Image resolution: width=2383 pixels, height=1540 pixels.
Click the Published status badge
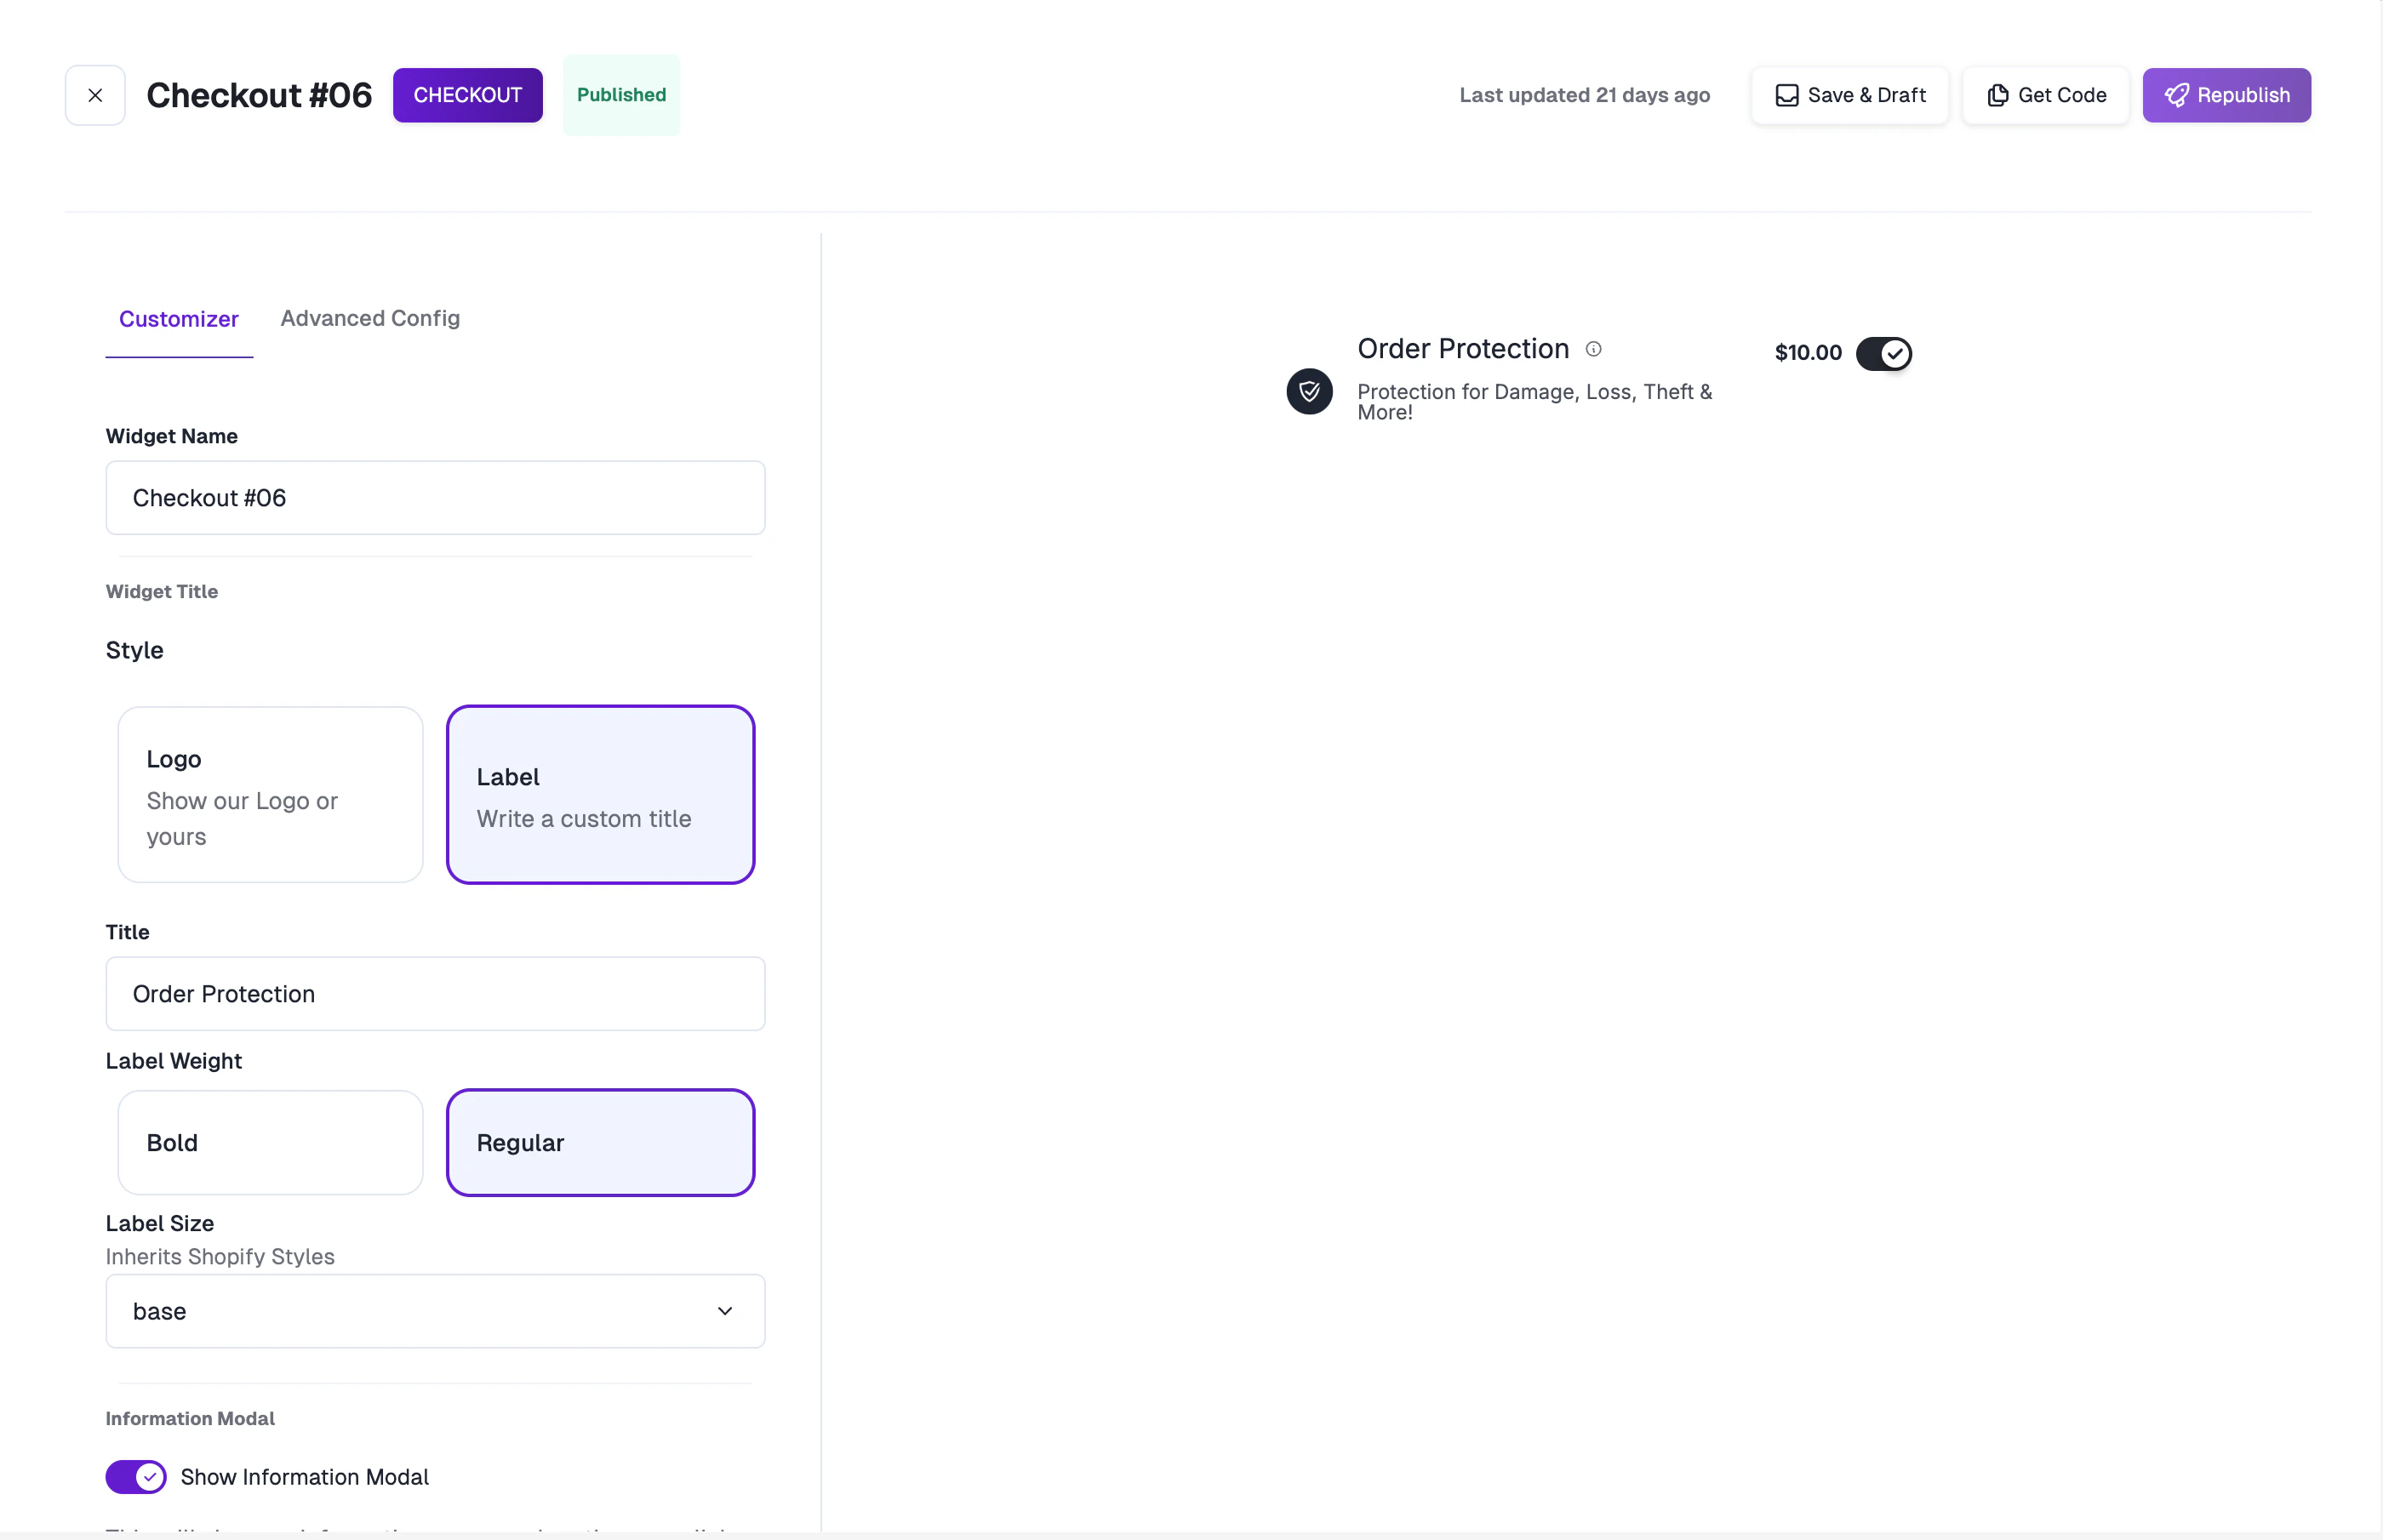tap(620, 95)
